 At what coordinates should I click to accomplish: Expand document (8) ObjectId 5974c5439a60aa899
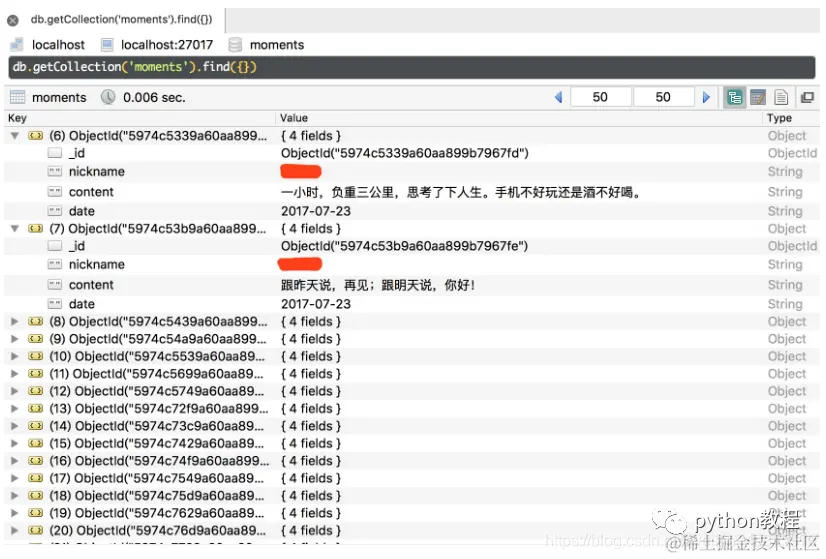15,321
